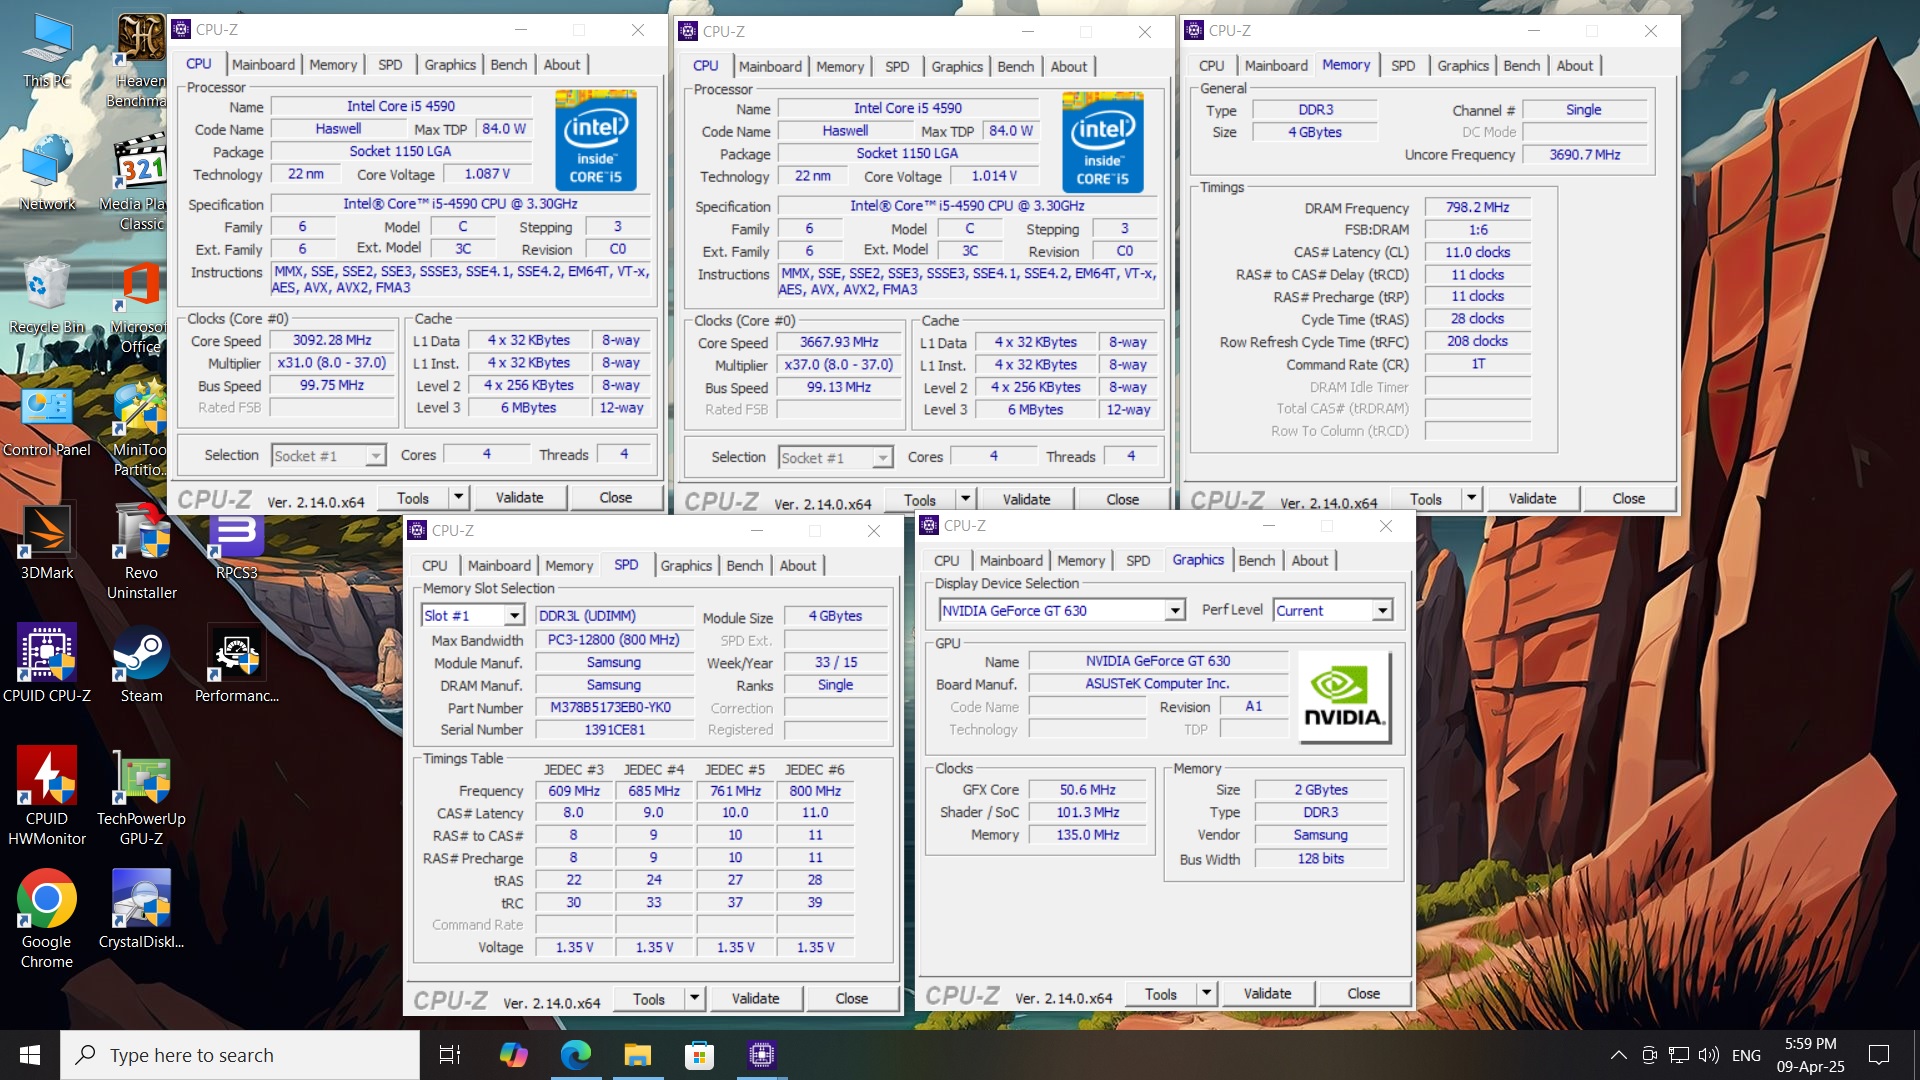Open CPUID CPU-Z desktop shortcut

[47, 665]
